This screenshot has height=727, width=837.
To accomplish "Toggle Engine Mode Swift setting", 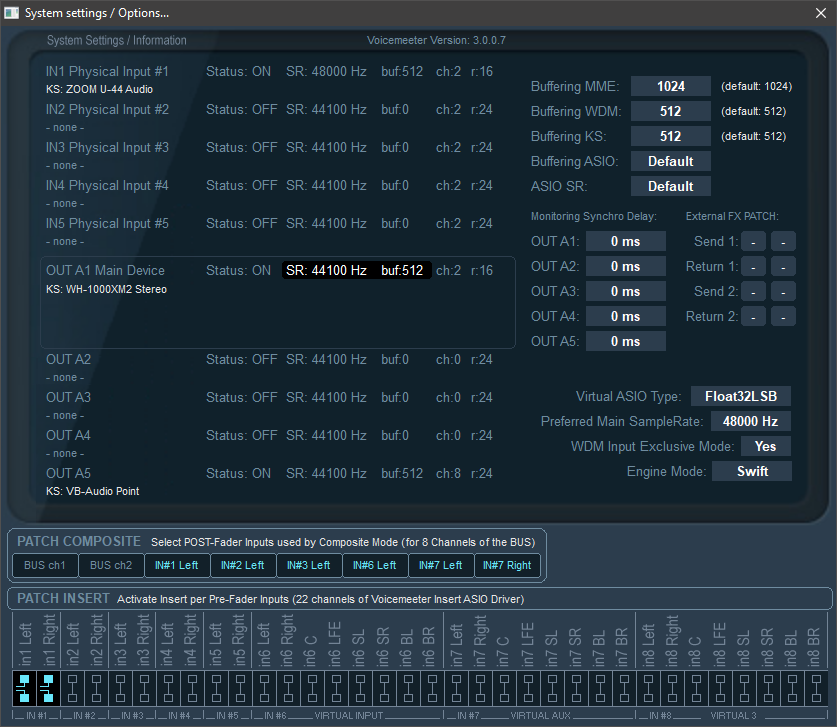I will pos(751,471).
